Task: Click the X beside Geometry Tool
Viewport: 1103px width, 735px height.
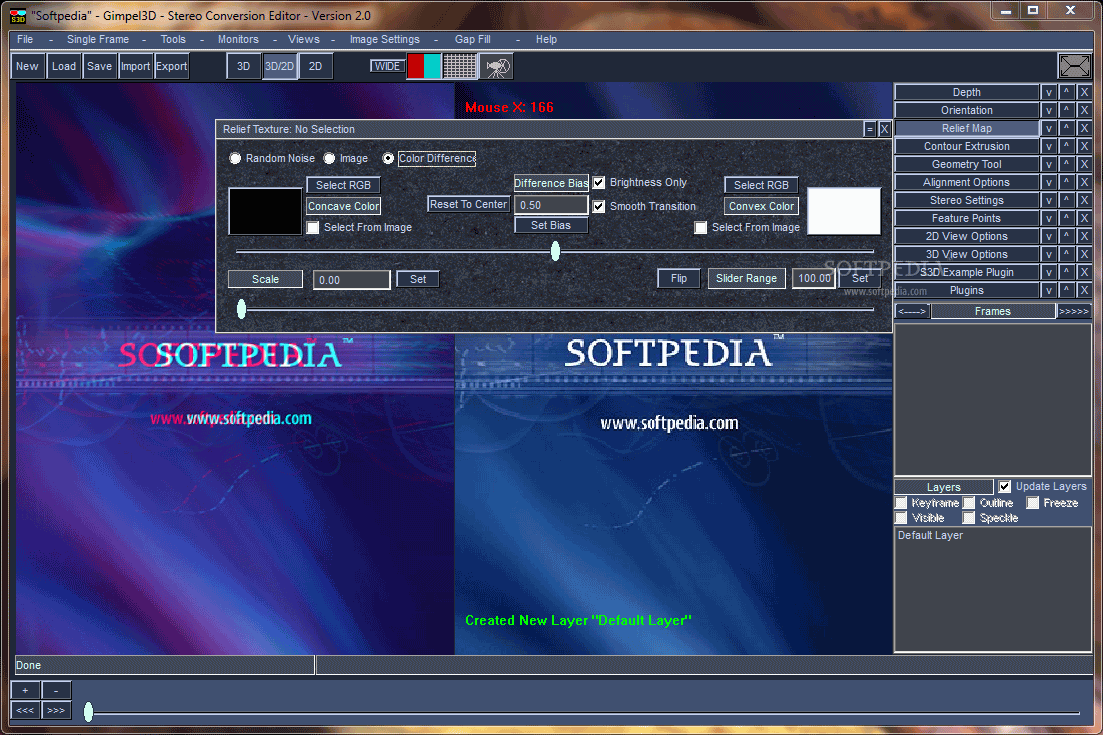Action: tap(1084, 164)
